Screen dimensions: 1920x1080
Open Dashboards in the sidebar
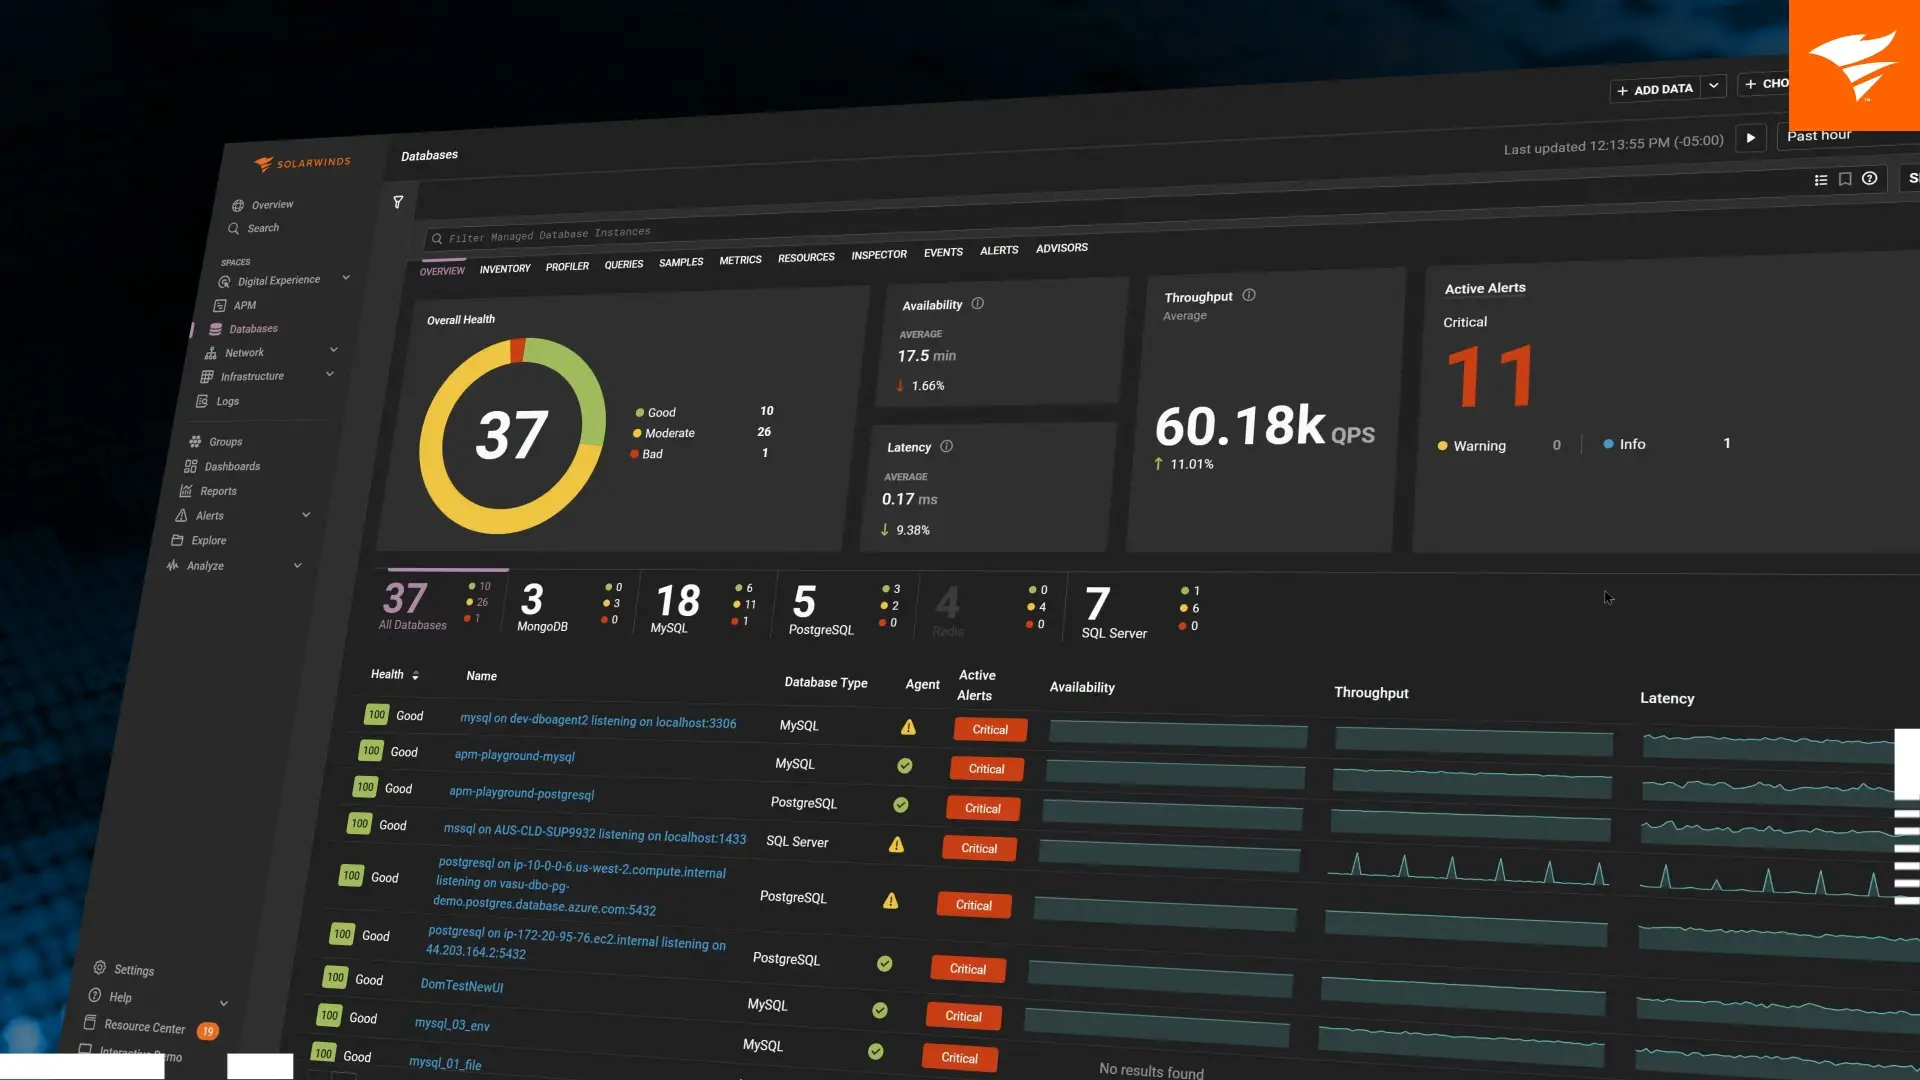(x=222, y=467)
